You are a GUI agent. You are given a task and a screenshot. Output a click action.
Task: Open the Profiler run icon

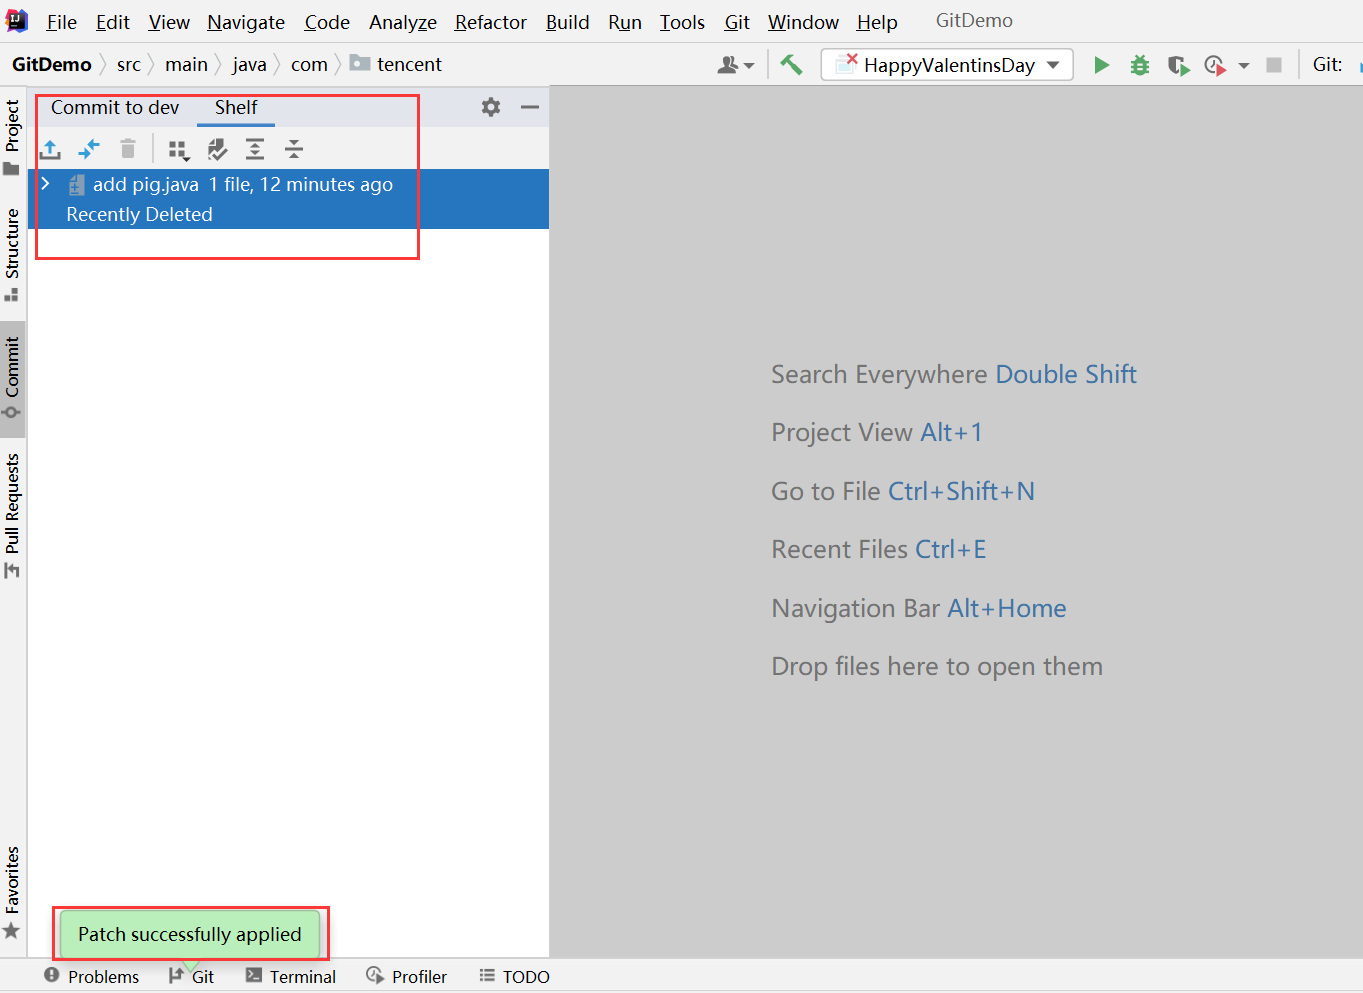tap(1214, 64)
